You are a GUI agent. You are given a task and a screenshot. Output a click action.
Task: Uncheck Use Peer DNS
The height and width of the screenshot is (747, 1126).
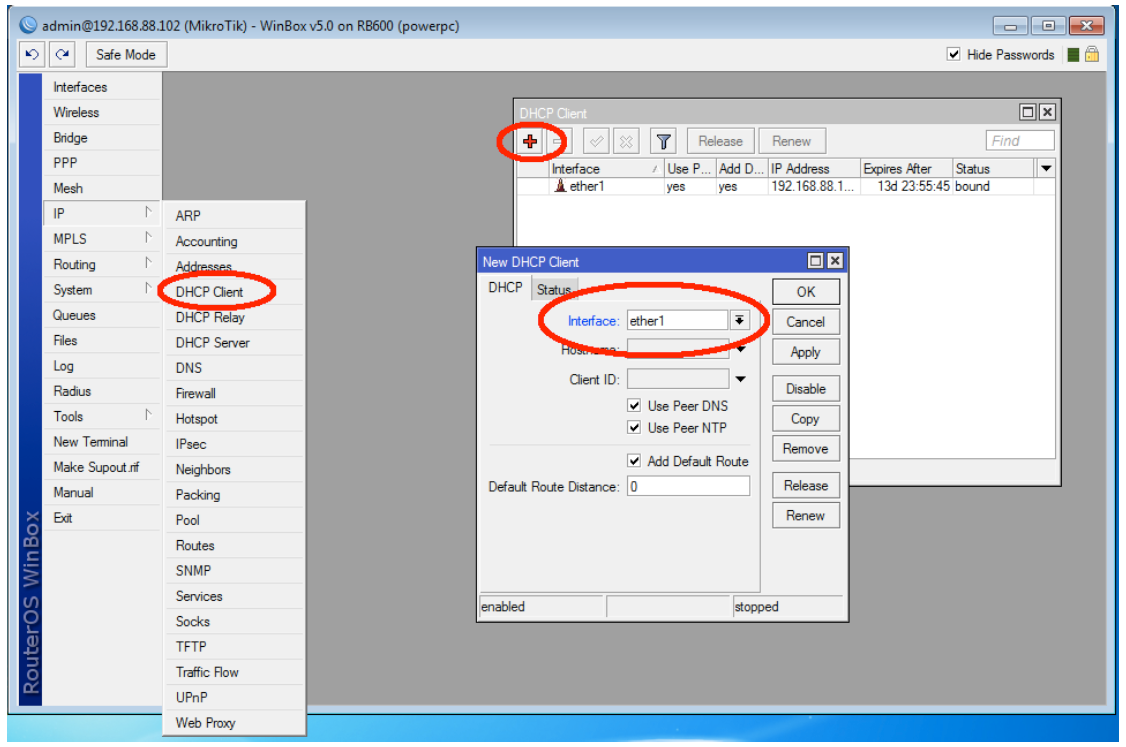pos(634,406)
